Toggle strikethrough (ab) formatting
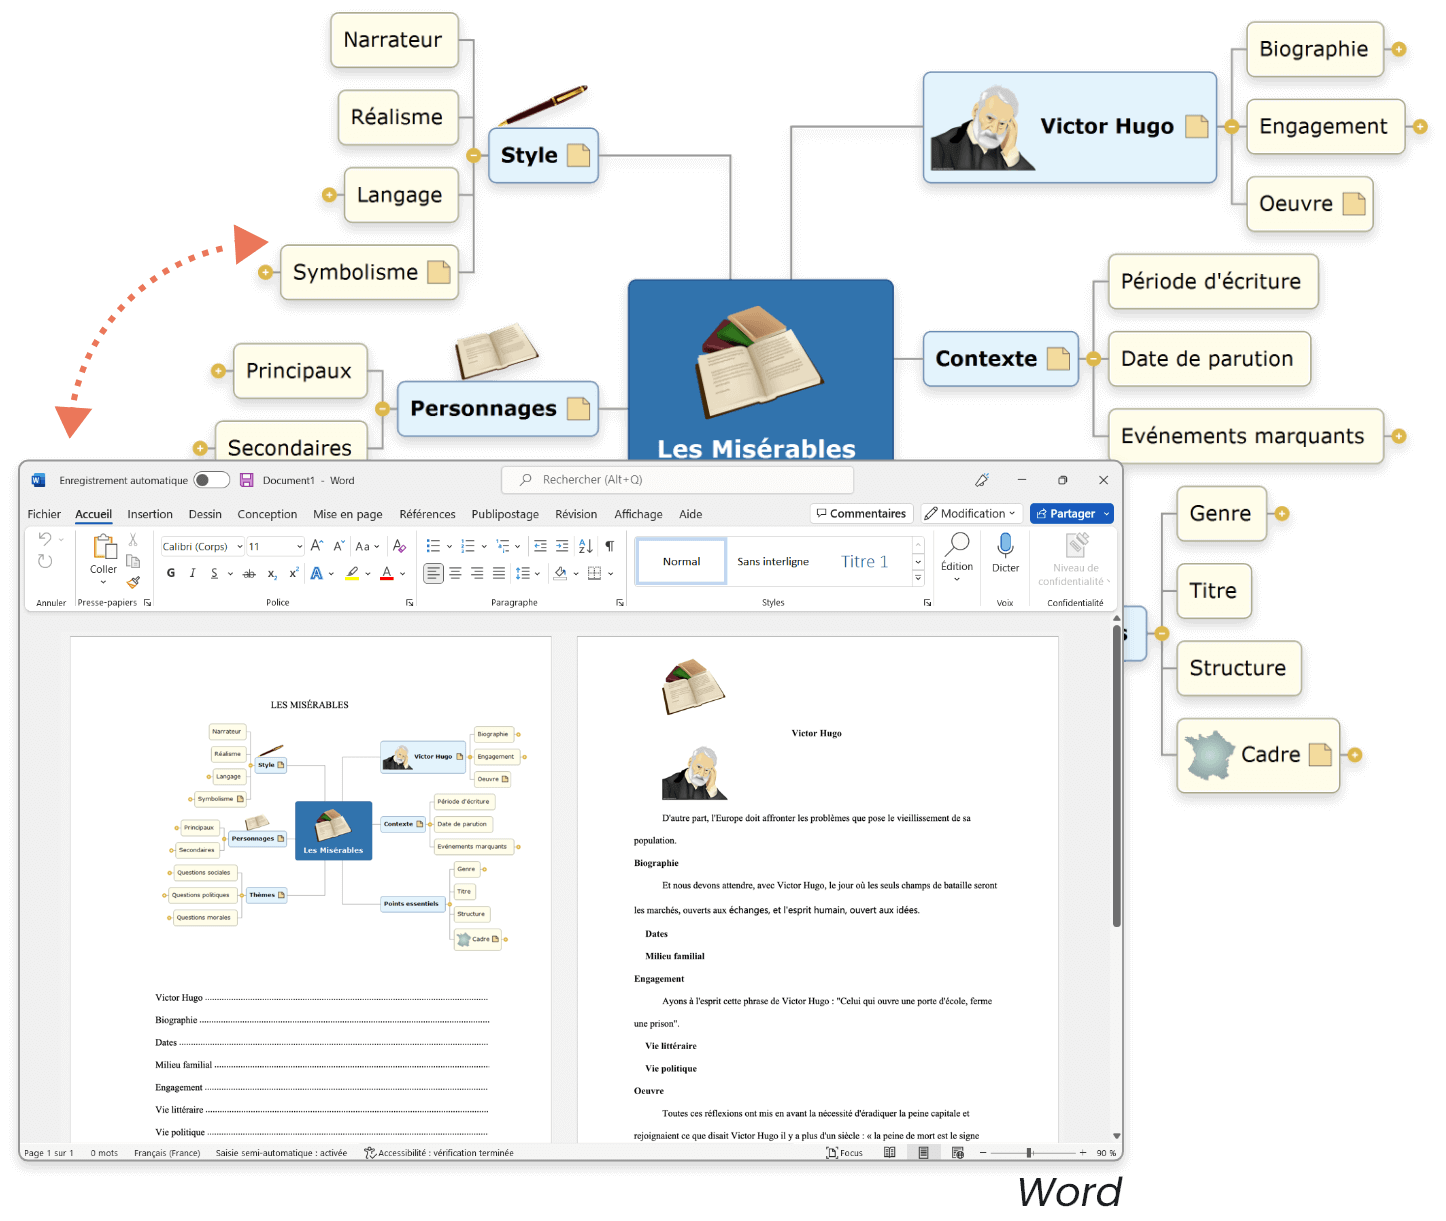This screenshot has width=1446, height=1221. pyautogui.click(x=249, y=573)
